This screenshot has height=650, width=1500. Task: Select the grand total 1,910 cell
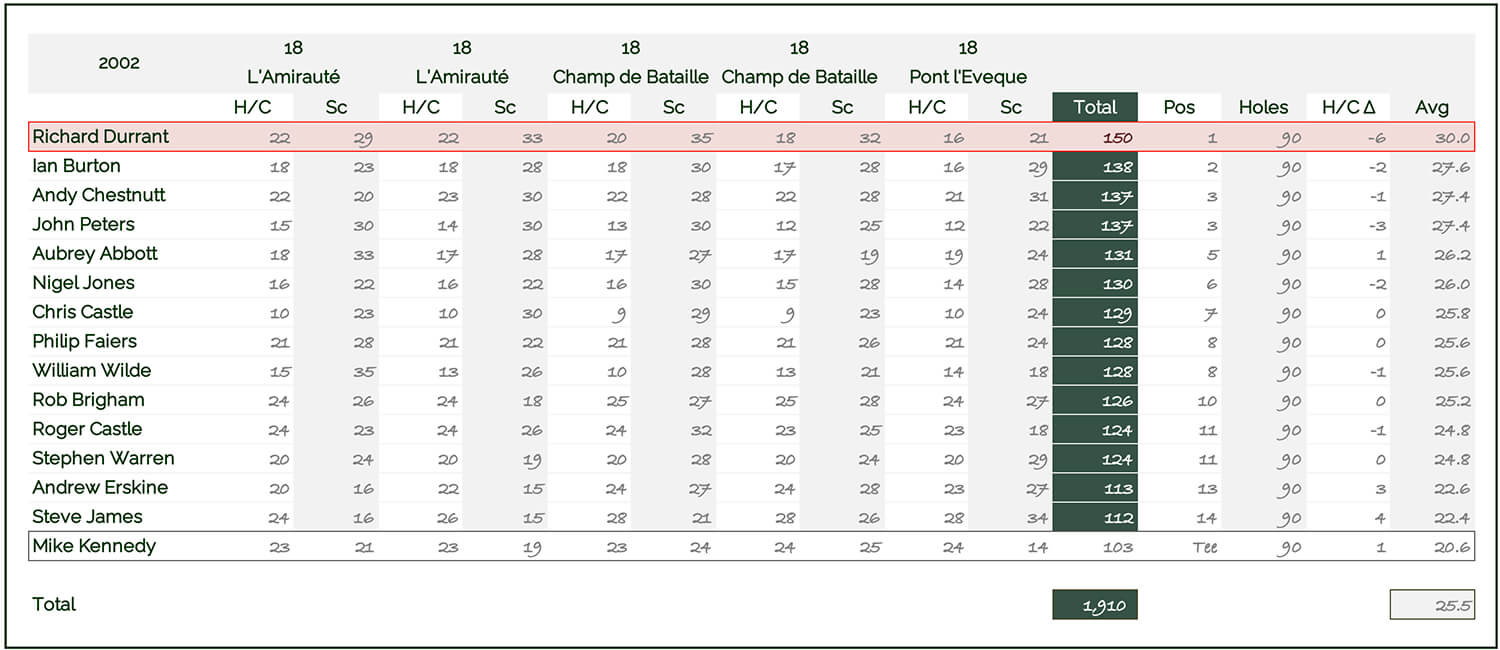click(1095, 605)
